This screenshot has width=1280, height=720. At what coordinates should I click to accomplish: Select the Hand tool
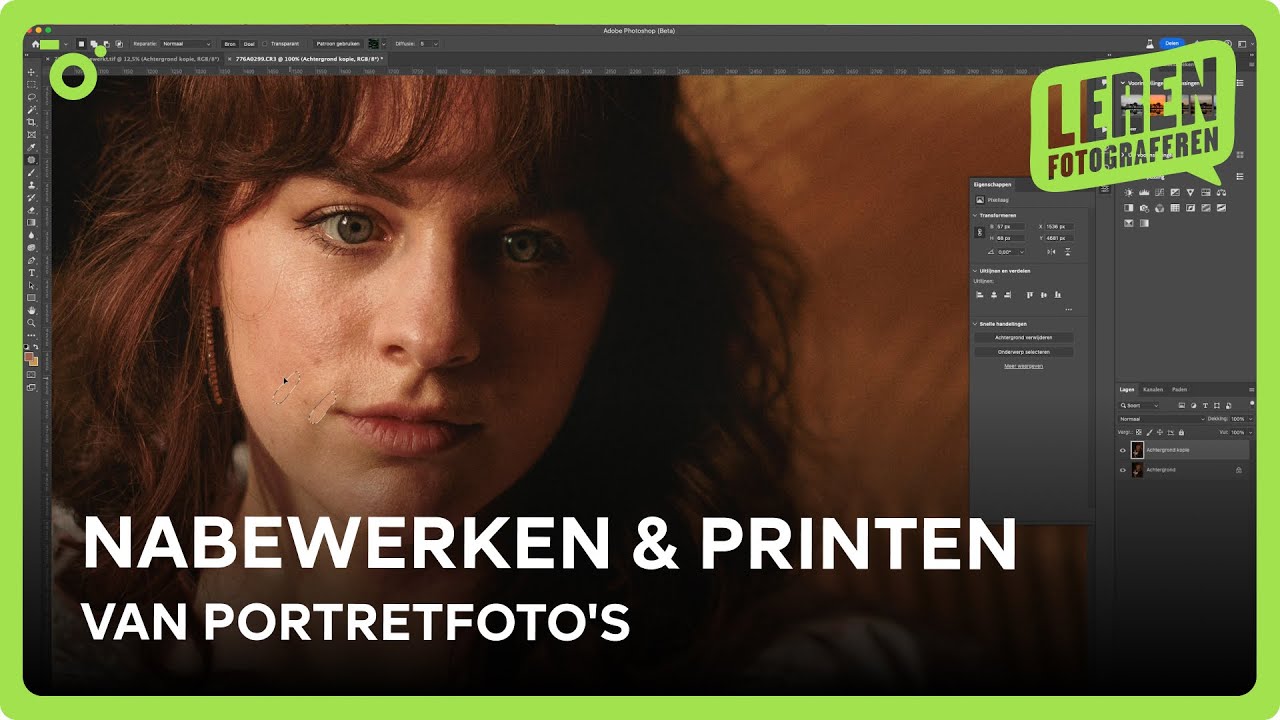pos(31,310)
